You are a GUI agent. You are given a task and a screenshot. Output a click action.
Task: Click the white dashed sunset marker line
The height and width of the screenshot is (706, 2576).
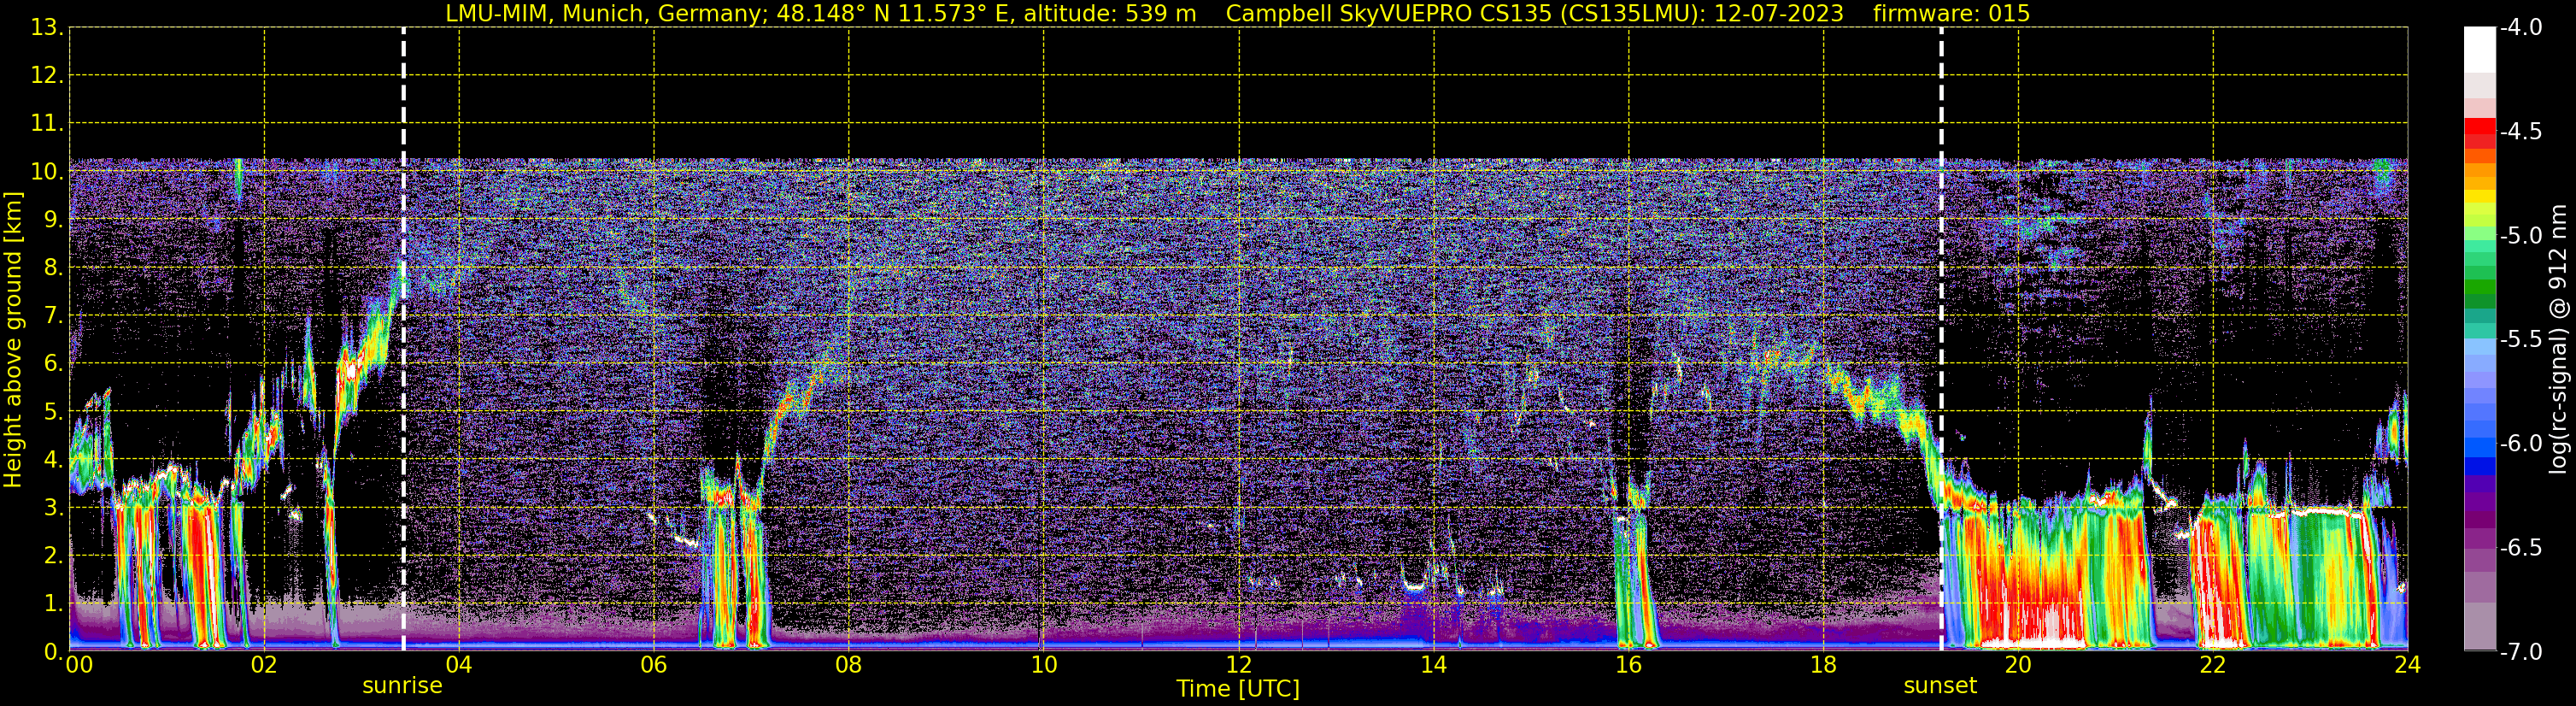1941,340
